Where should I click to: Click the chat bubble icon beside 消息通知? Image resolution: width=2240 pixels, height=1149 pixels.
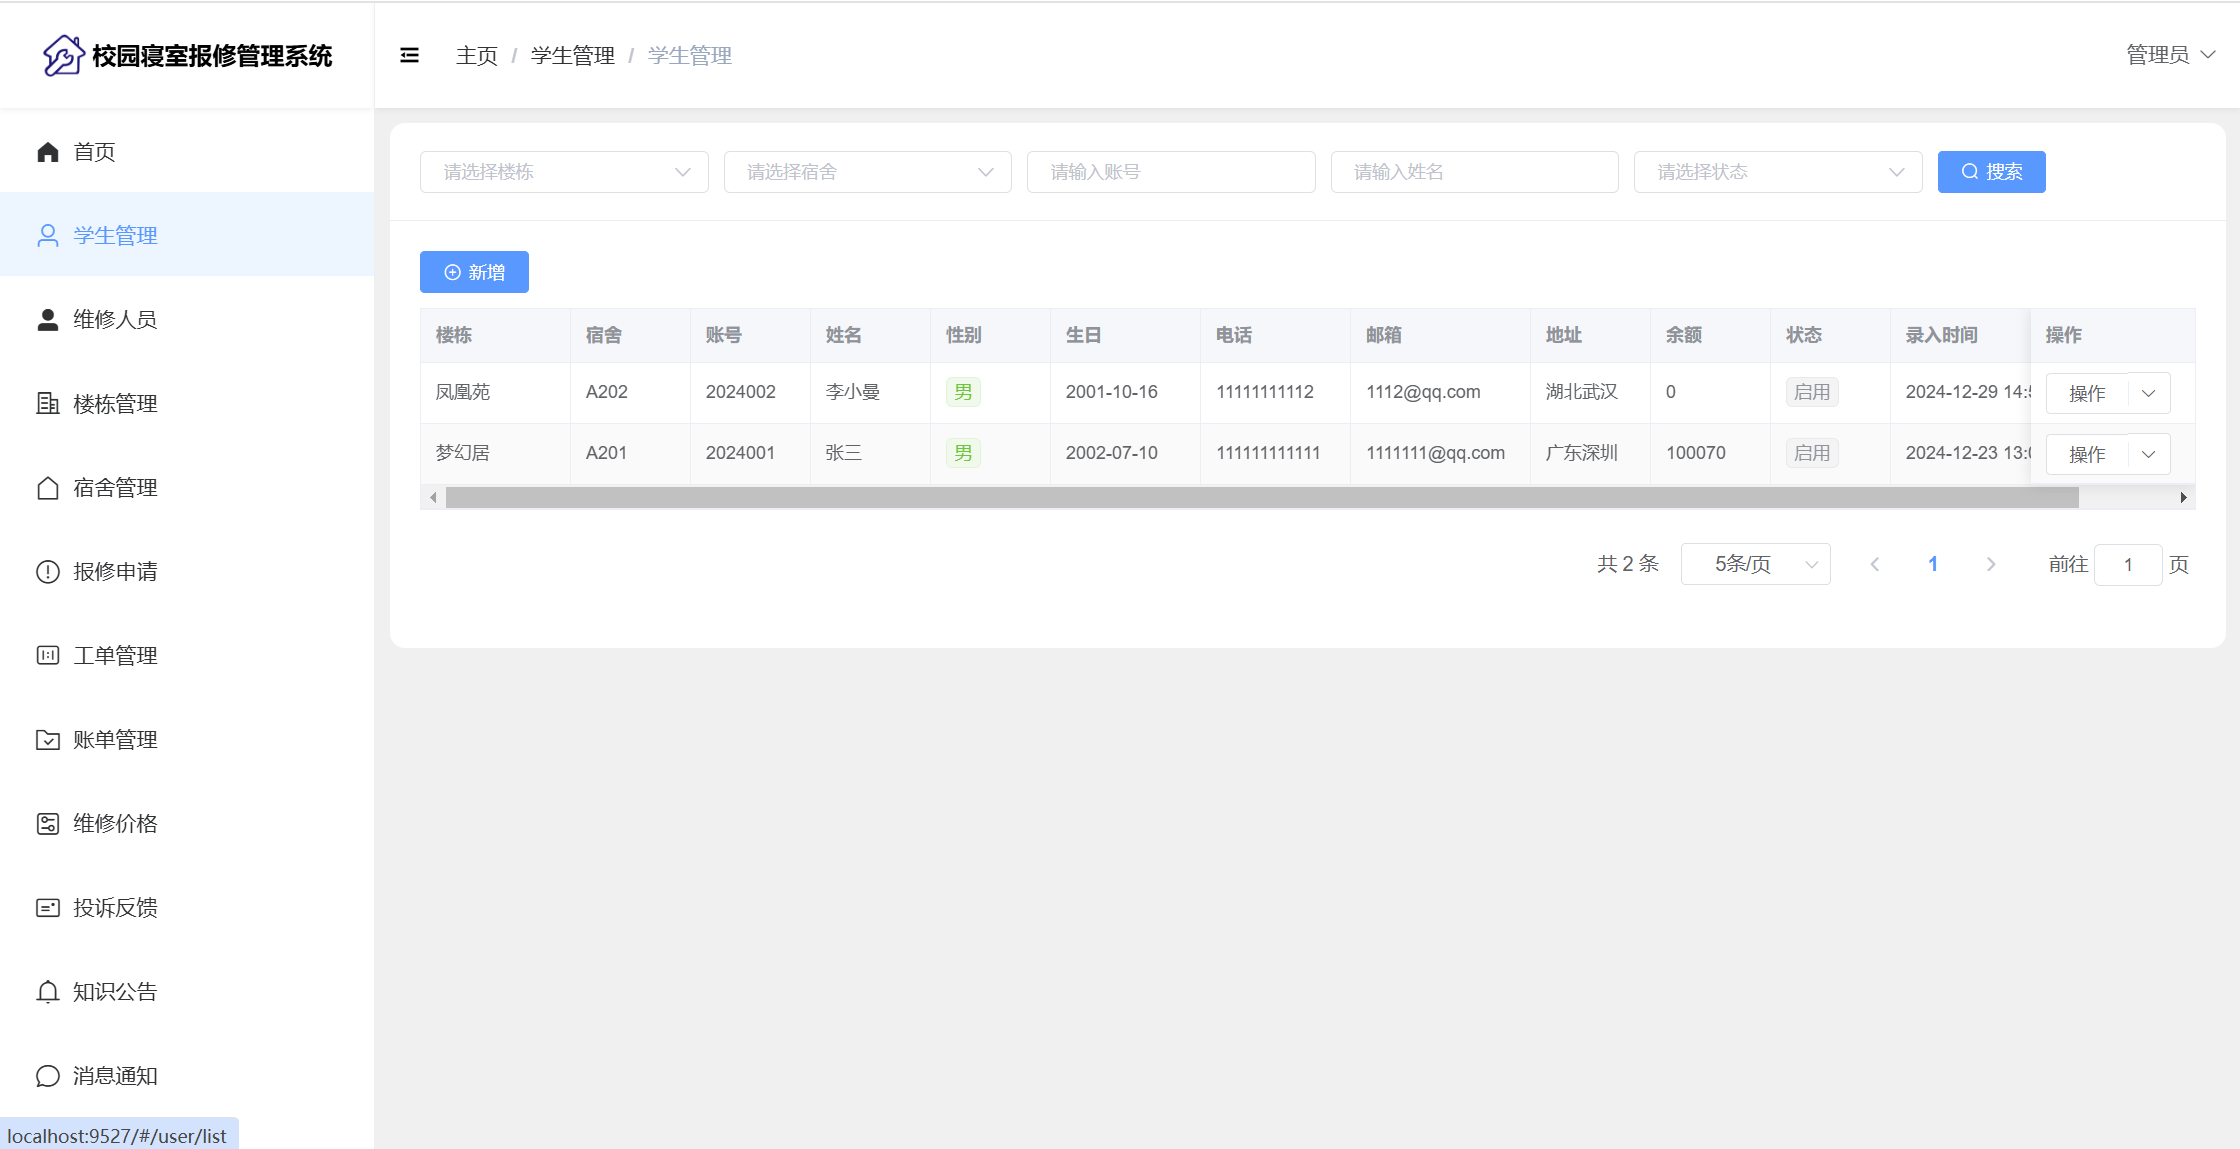pos(48,1076)
